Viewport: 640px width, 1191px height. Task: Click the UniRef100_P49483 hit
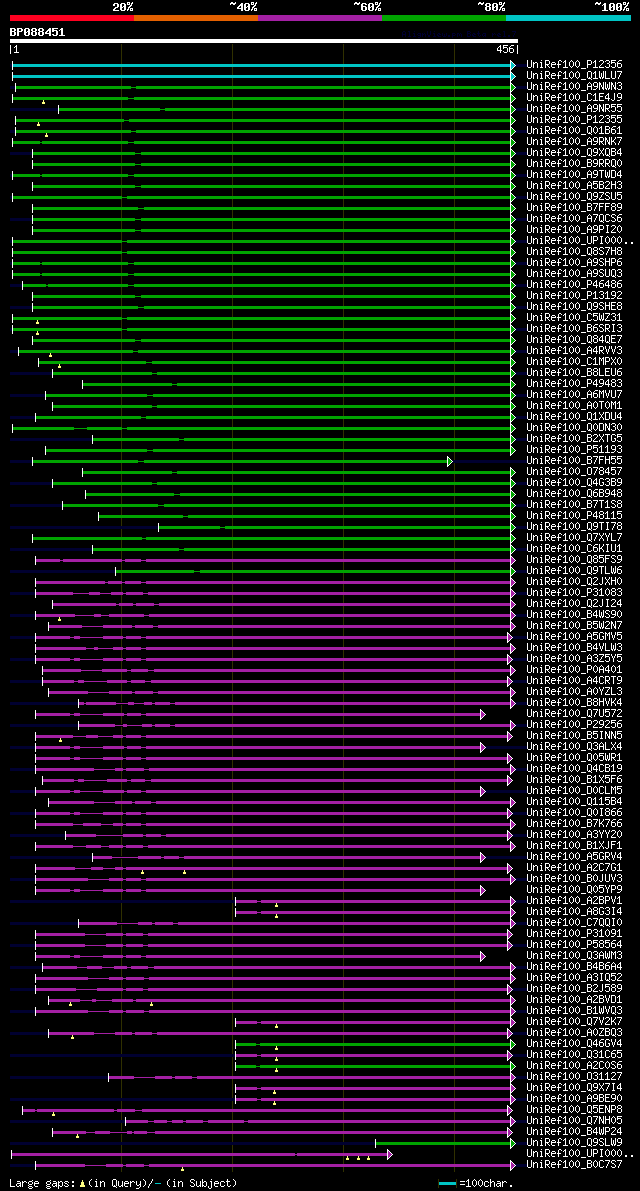pyautogui.click(x=574, y=384)
